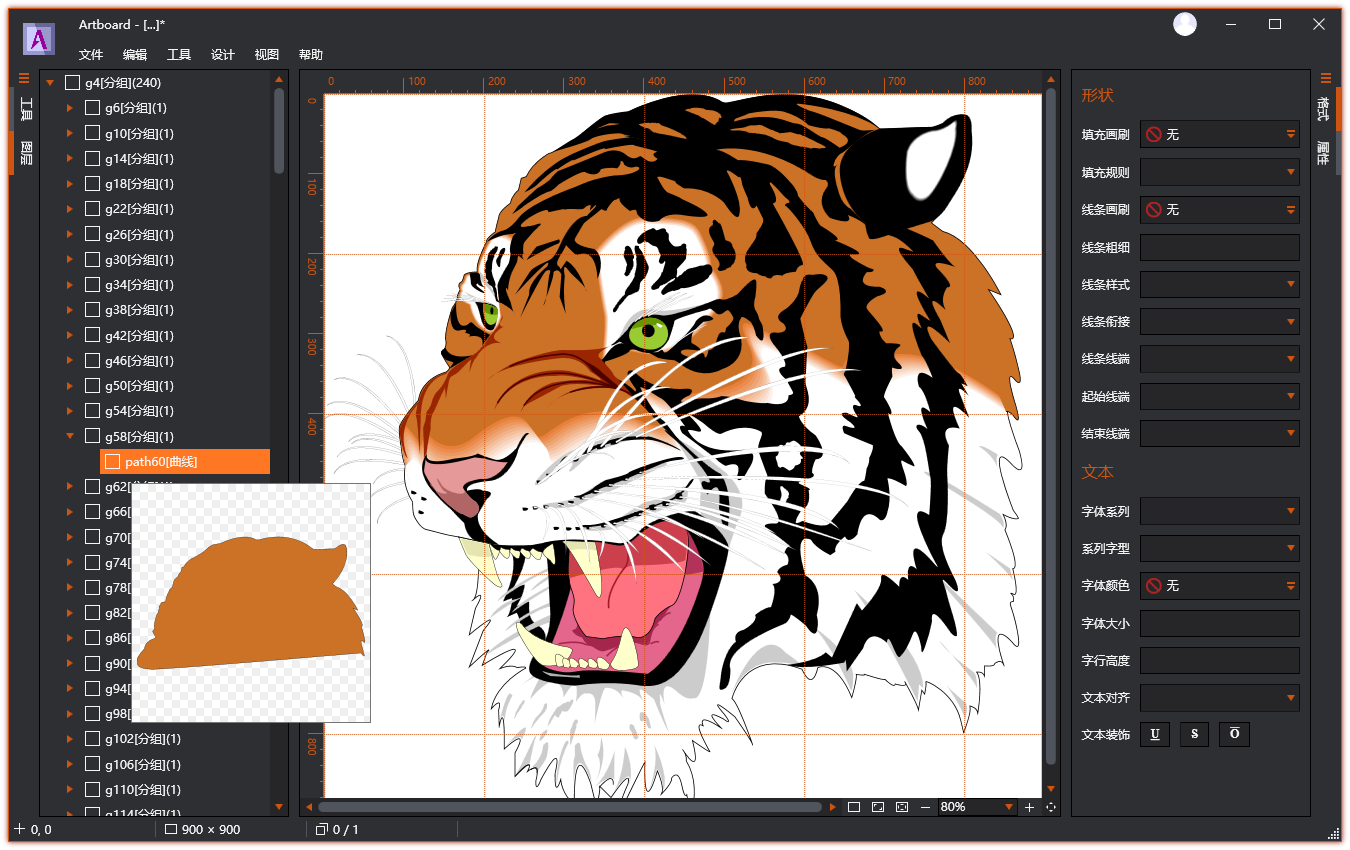Toggle the g6 group checkbox
Image resolution: width=1350 pixels, height=850 pixels.
[x=92, y=108]
